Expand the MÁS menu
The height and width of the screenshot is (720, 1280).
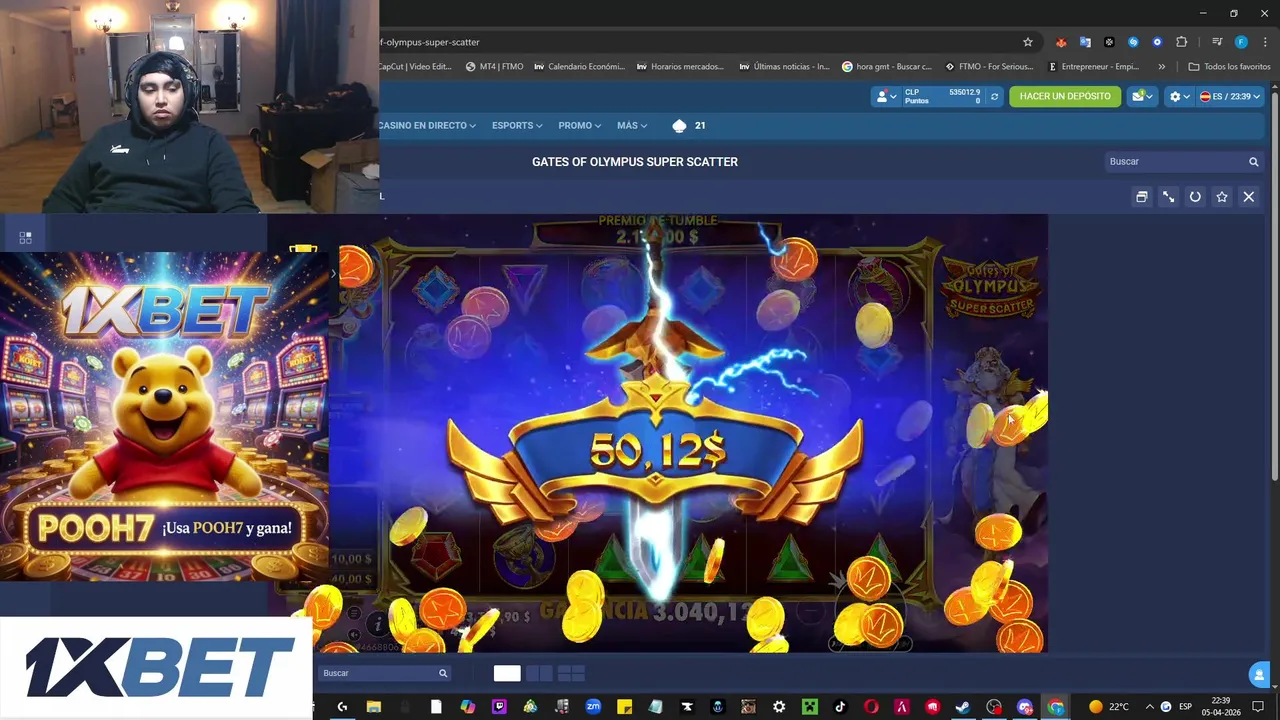click(632, 125)
